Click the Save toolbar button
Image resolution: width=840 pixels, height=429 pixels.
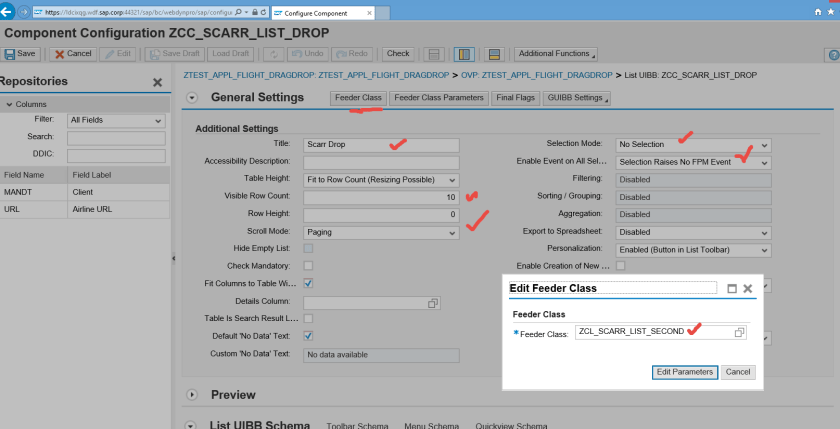(20, 54)
